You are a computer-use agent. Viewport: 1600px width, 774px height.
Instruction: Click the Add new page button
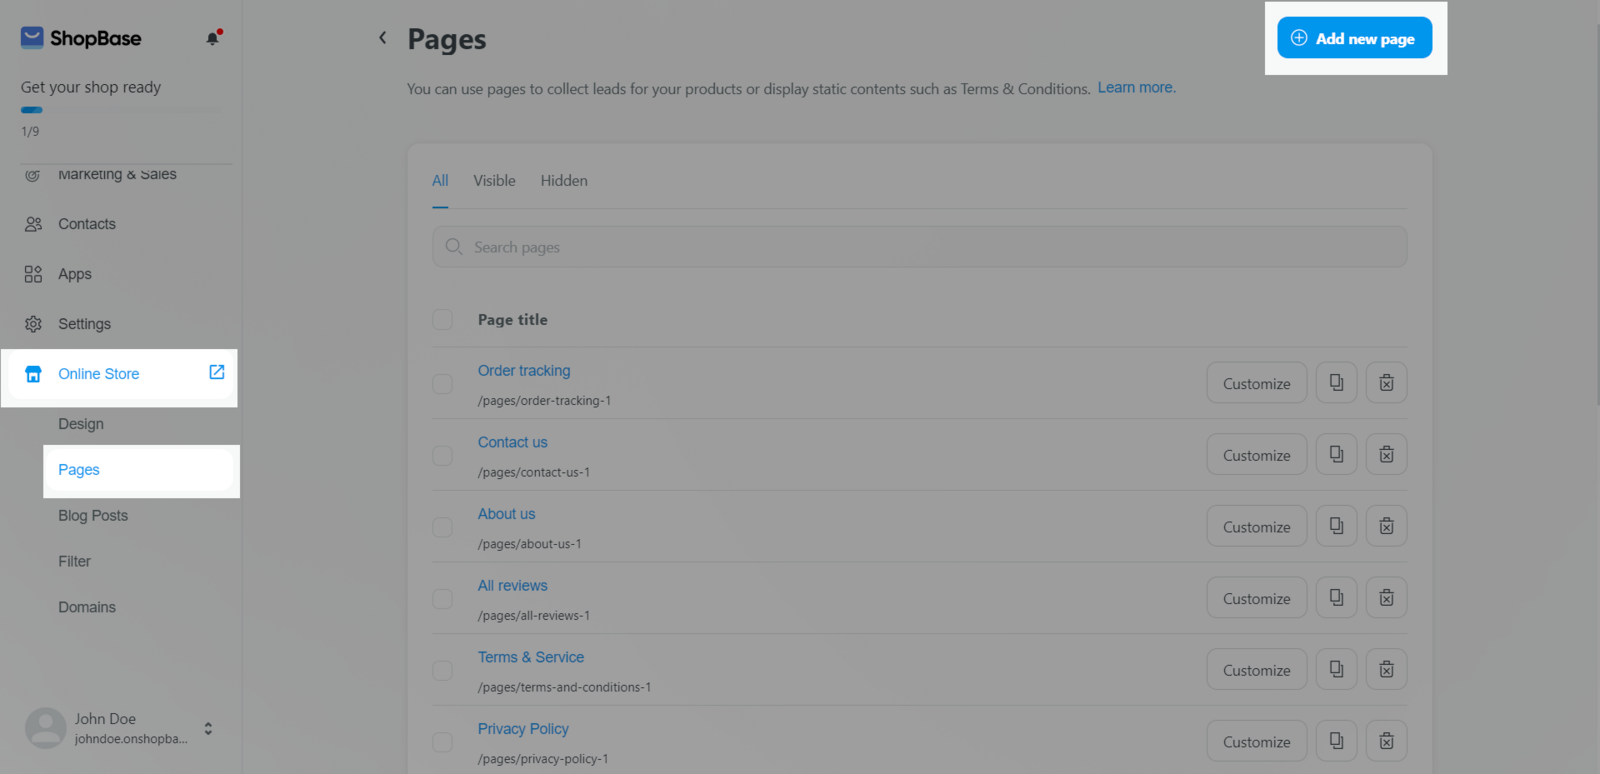pyautogui.click(x=1355, y=38)
